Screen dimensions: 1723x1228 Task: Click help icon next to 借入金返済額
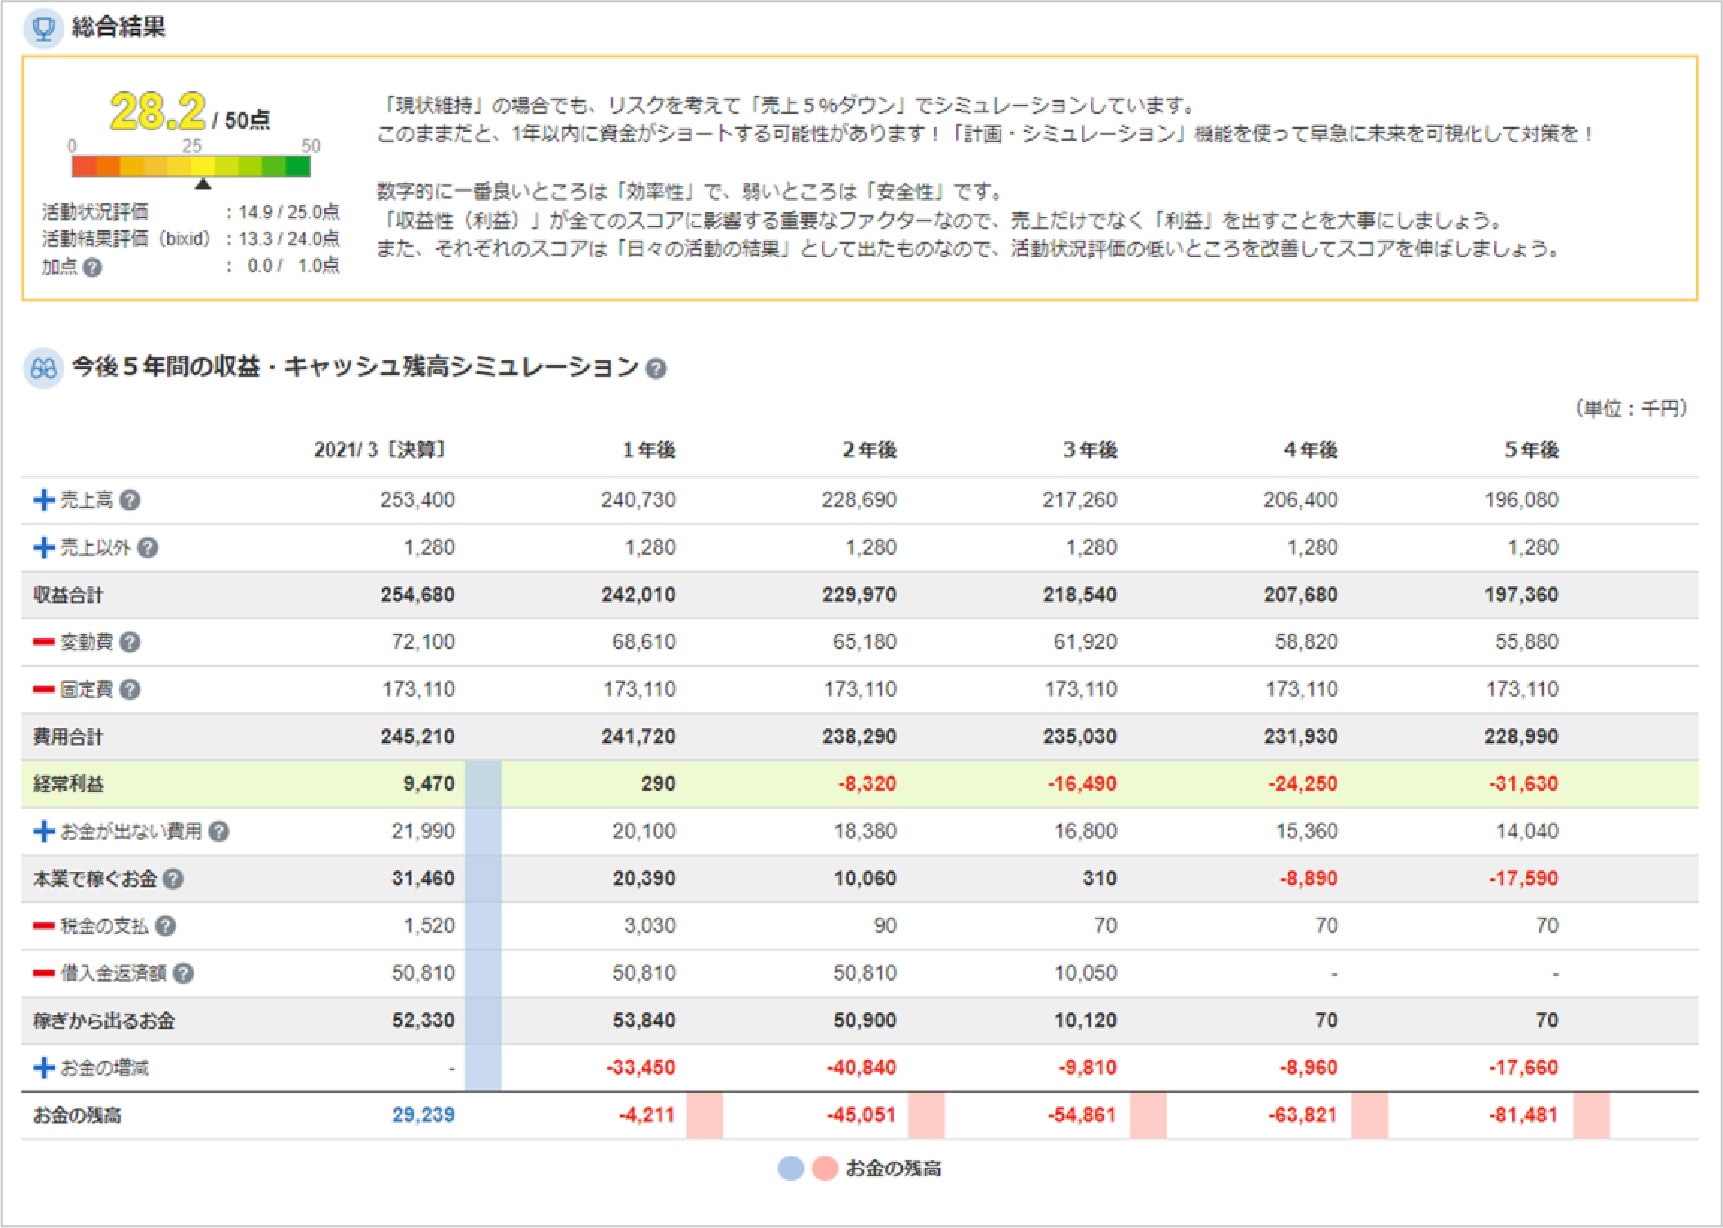pyautogui.click(x=183, y=974)
